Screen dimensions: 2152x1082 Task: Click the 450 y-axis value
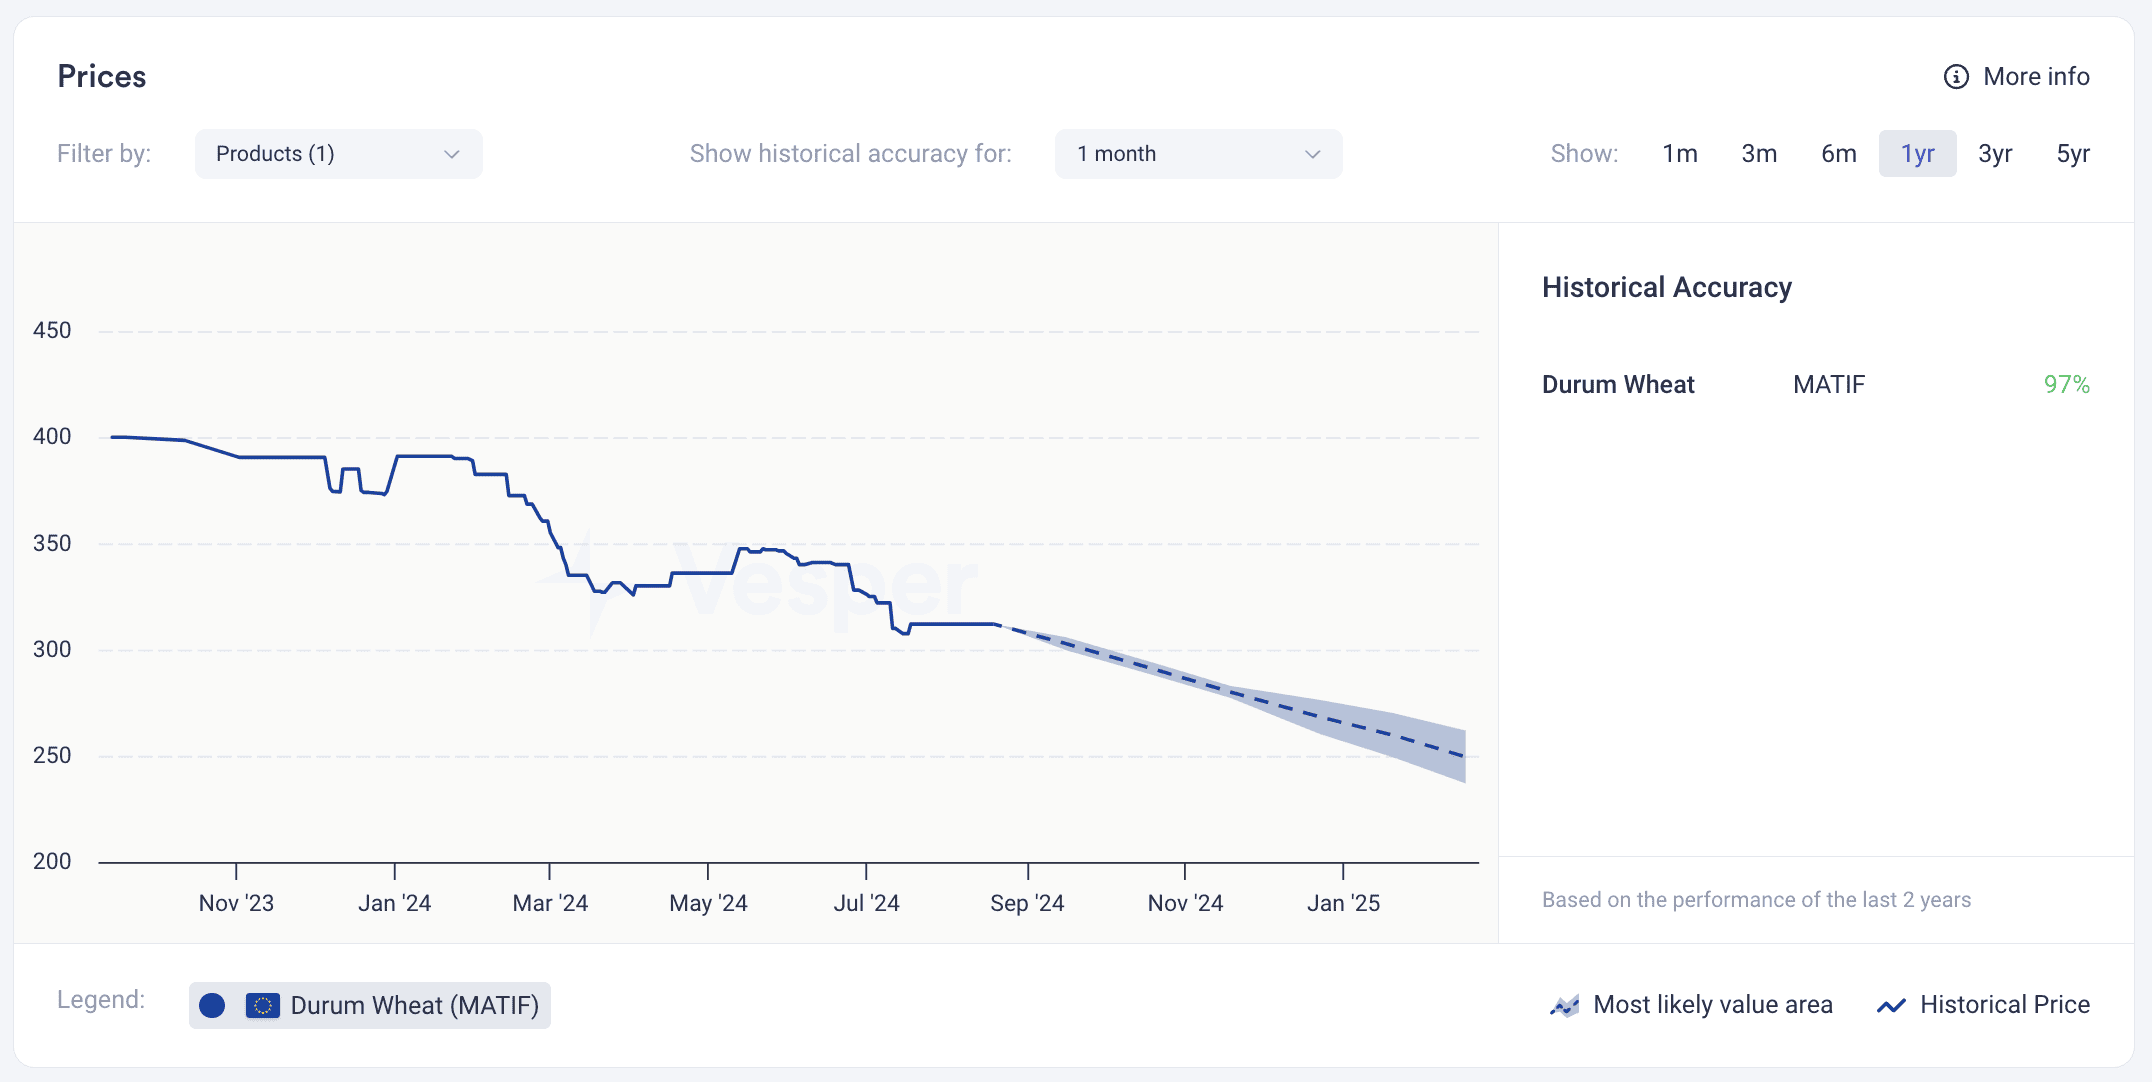click(52, 331)
